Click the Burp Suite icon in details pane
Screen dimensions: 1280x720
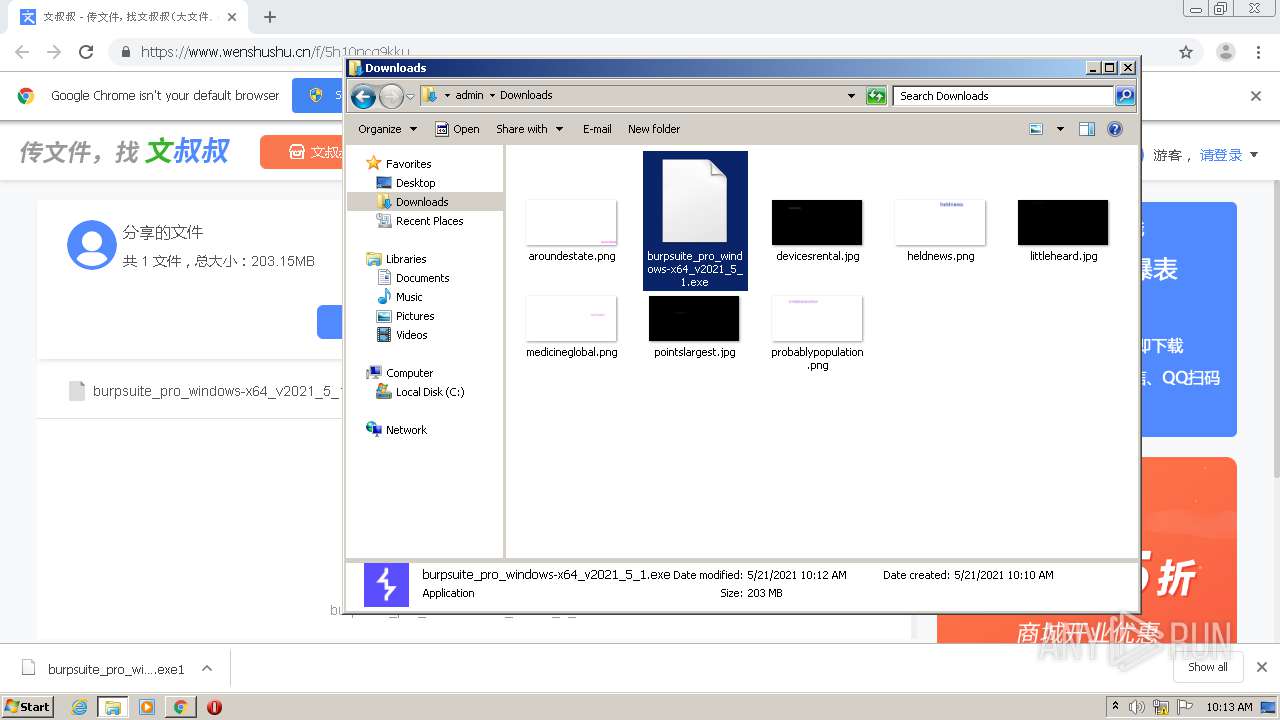(386, 584)
